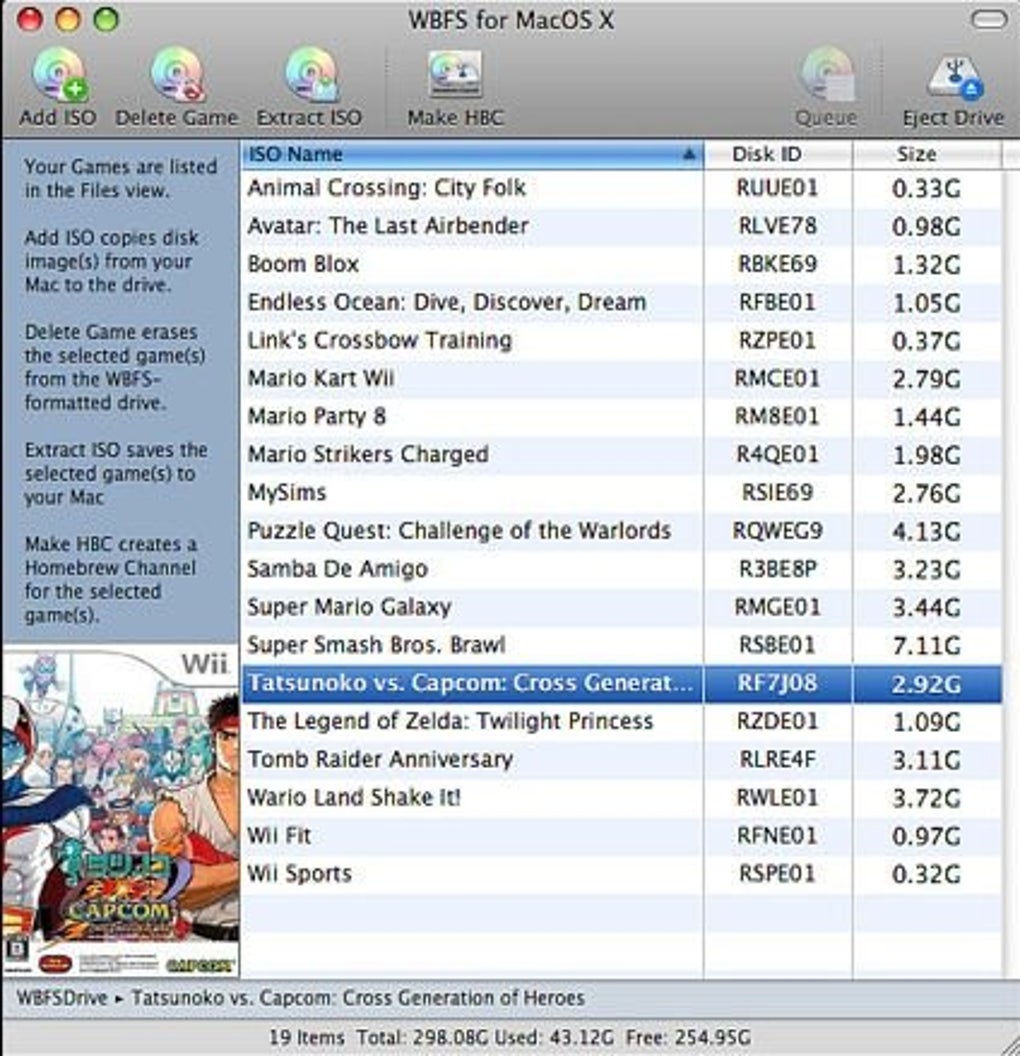Viewport: 1020px width, 1056px height.
Task: Click Disk ID RQWEG9 cell
Action: pyautogui.click(x=778, y=531)
